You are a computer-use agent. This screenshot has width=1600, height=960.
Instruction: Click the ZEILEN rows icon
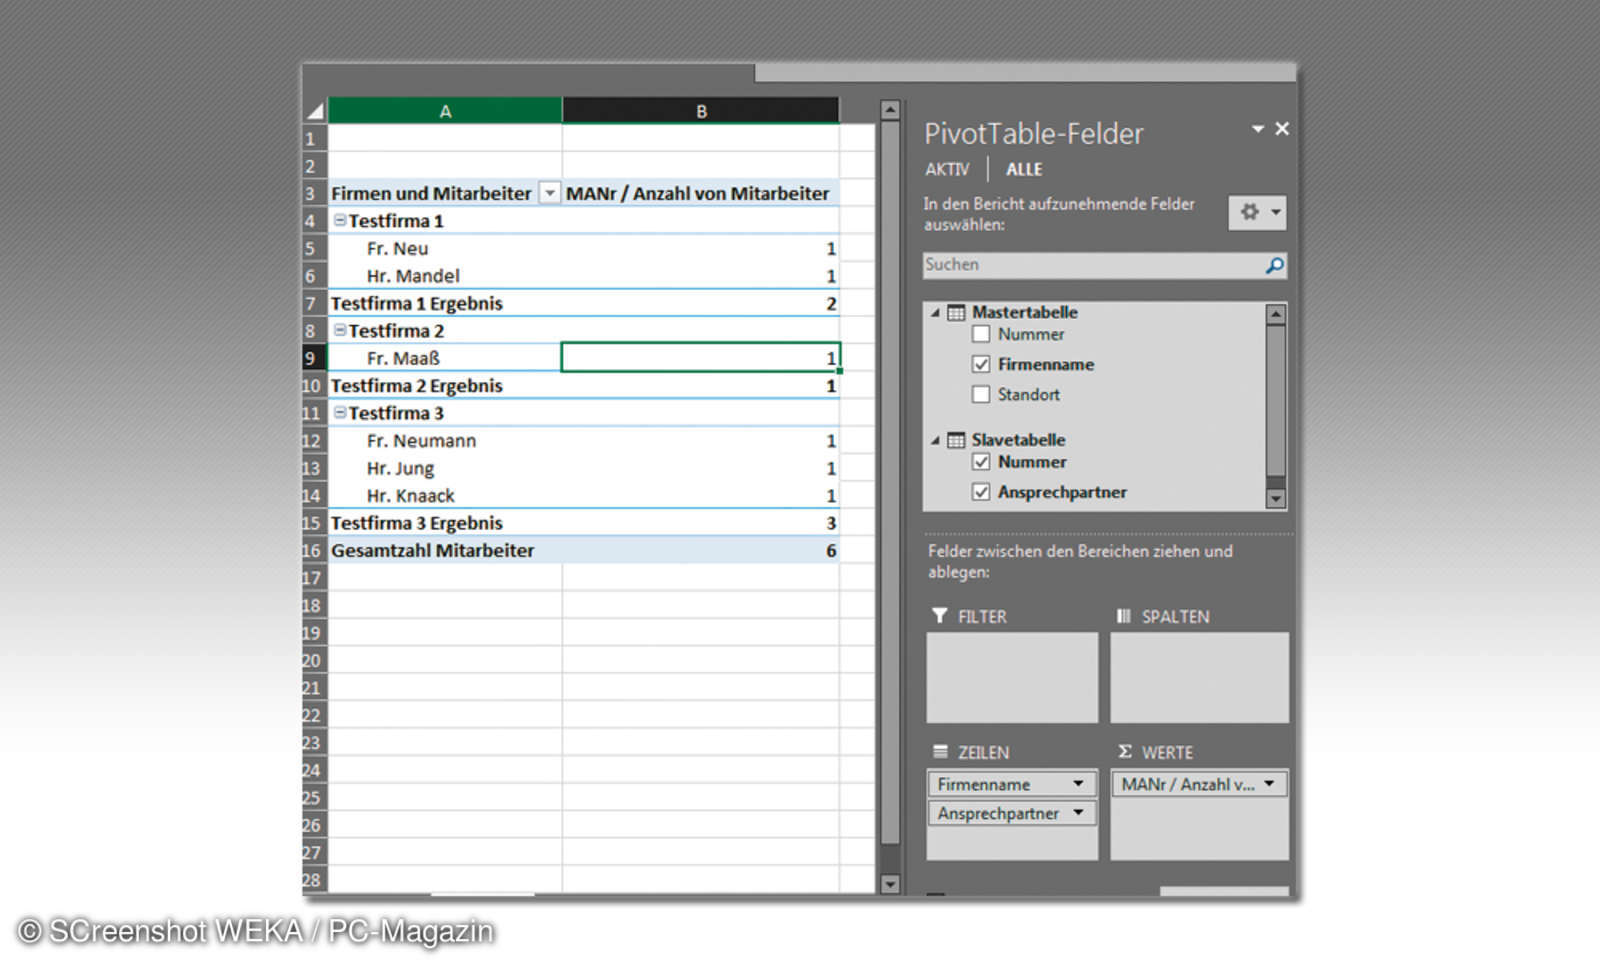pyautogui.click(x=938, y=751)
